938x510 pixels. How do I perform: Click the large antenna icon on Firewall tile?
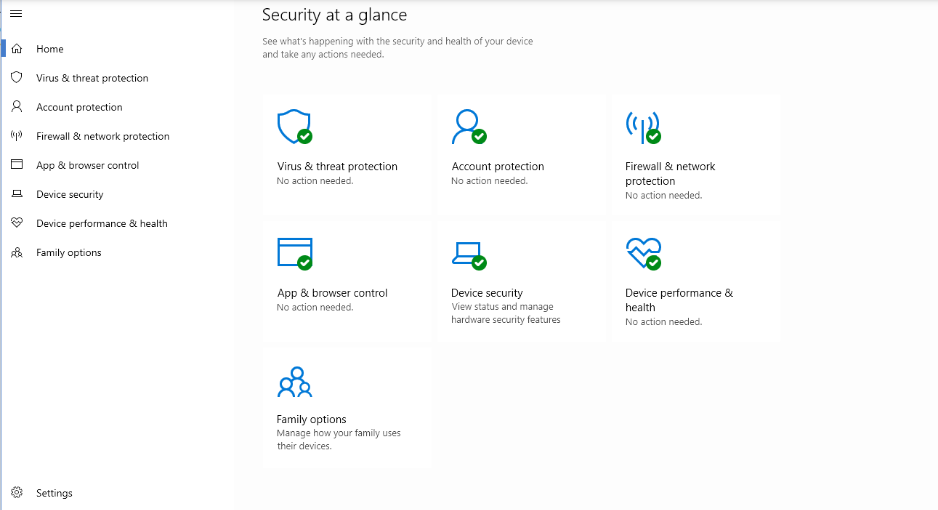click(x=643, y=127)
